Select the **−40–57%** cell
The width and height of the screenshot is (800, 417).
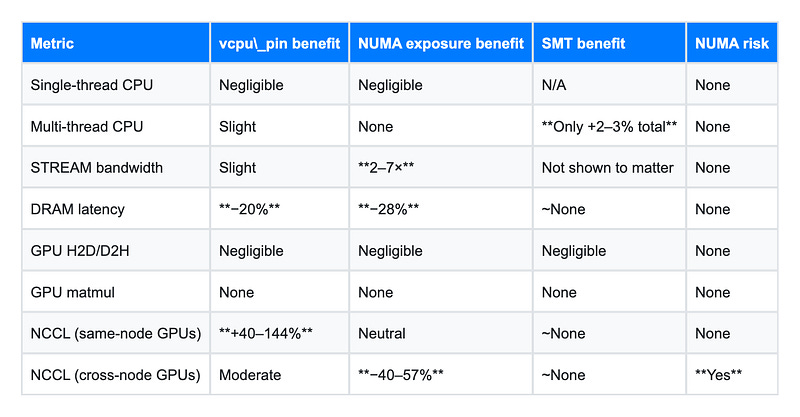click(x=441, y=375)
